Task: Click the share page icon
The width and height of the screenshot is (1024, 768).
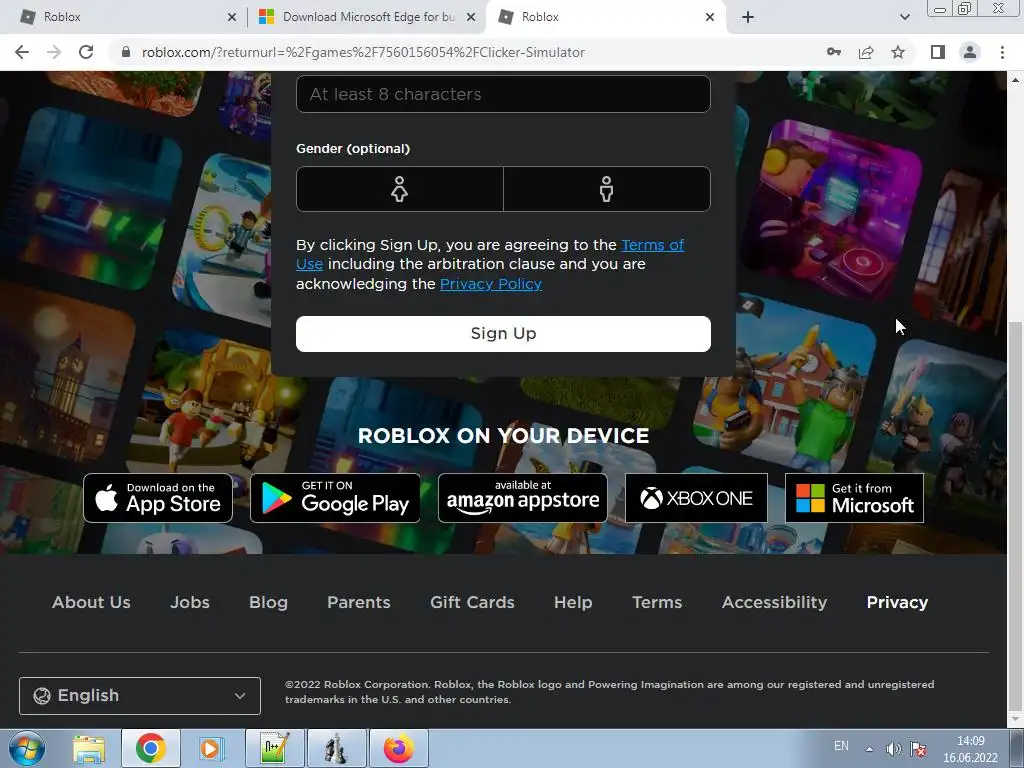Action: click(x=866, y=52)
